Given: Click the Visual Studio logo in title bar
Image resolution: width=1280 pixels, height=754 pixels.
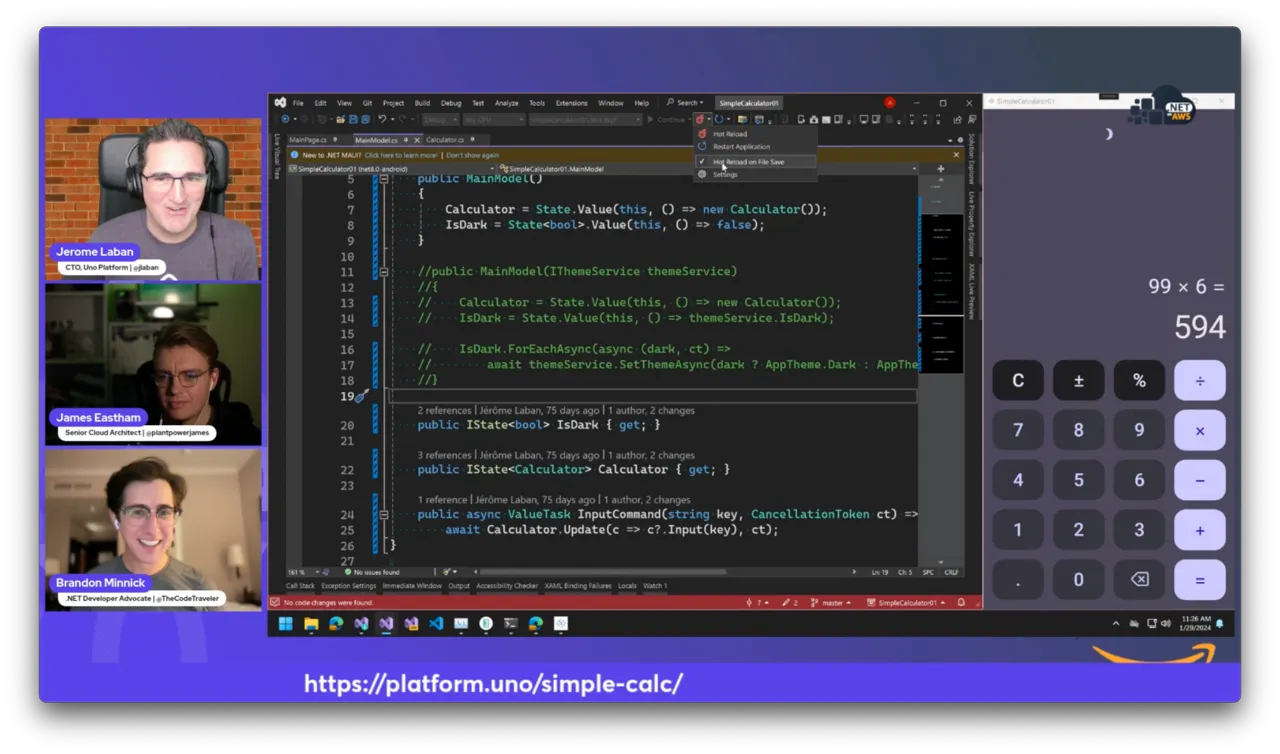Looking at the screenshot, I should [x=281, y=102].
